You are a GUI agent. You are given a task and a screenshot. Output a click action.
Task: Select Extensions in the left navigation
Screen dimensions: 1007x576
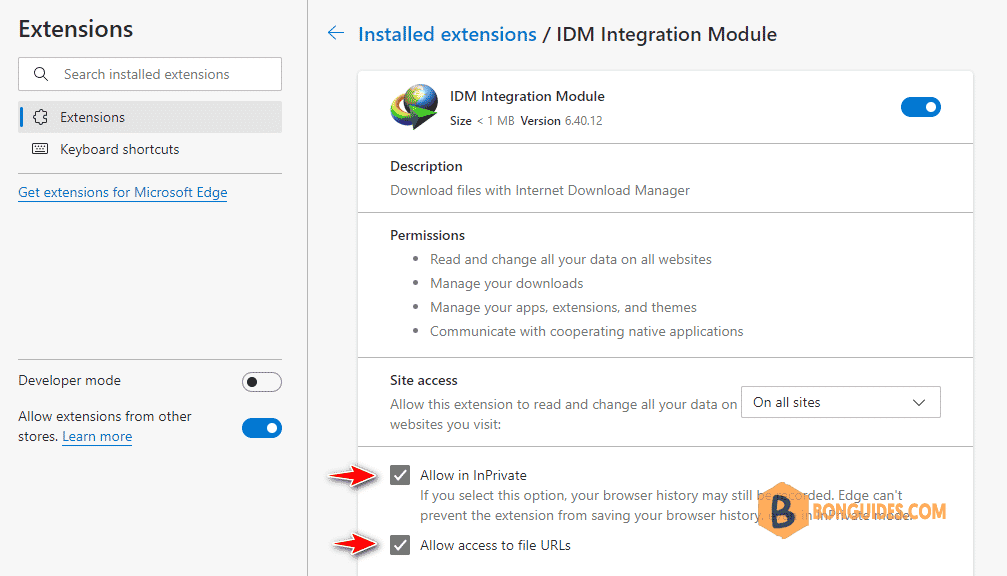92,117
